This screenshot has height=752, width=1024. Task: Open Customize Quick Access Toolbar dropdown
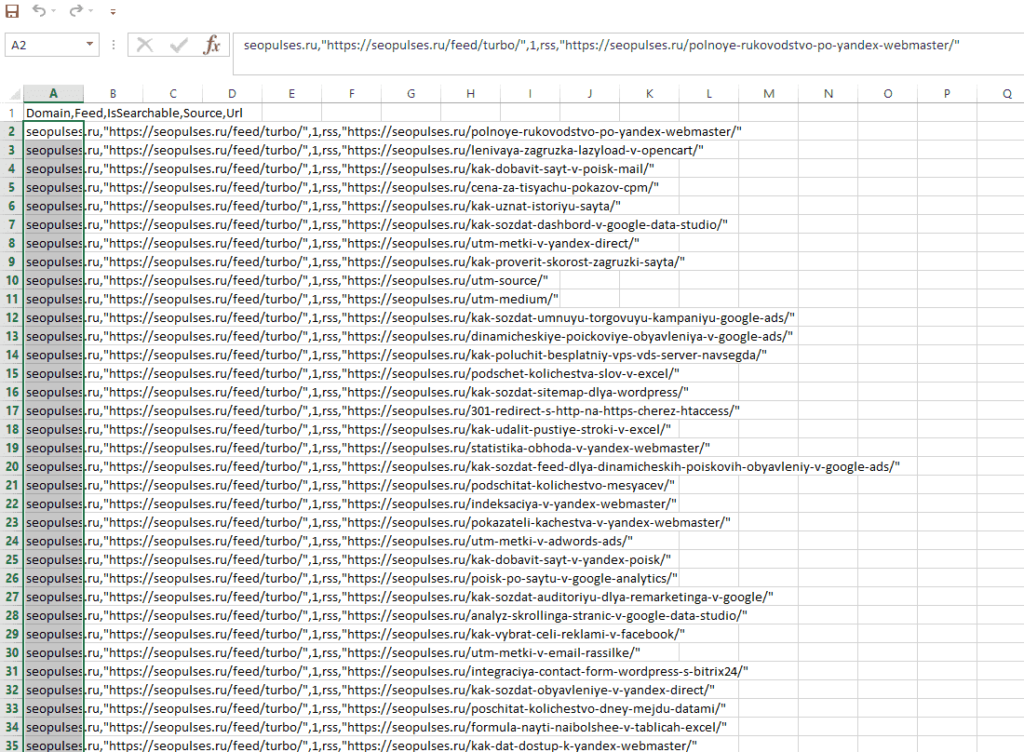pyautogui.click(x=113, y=11)
